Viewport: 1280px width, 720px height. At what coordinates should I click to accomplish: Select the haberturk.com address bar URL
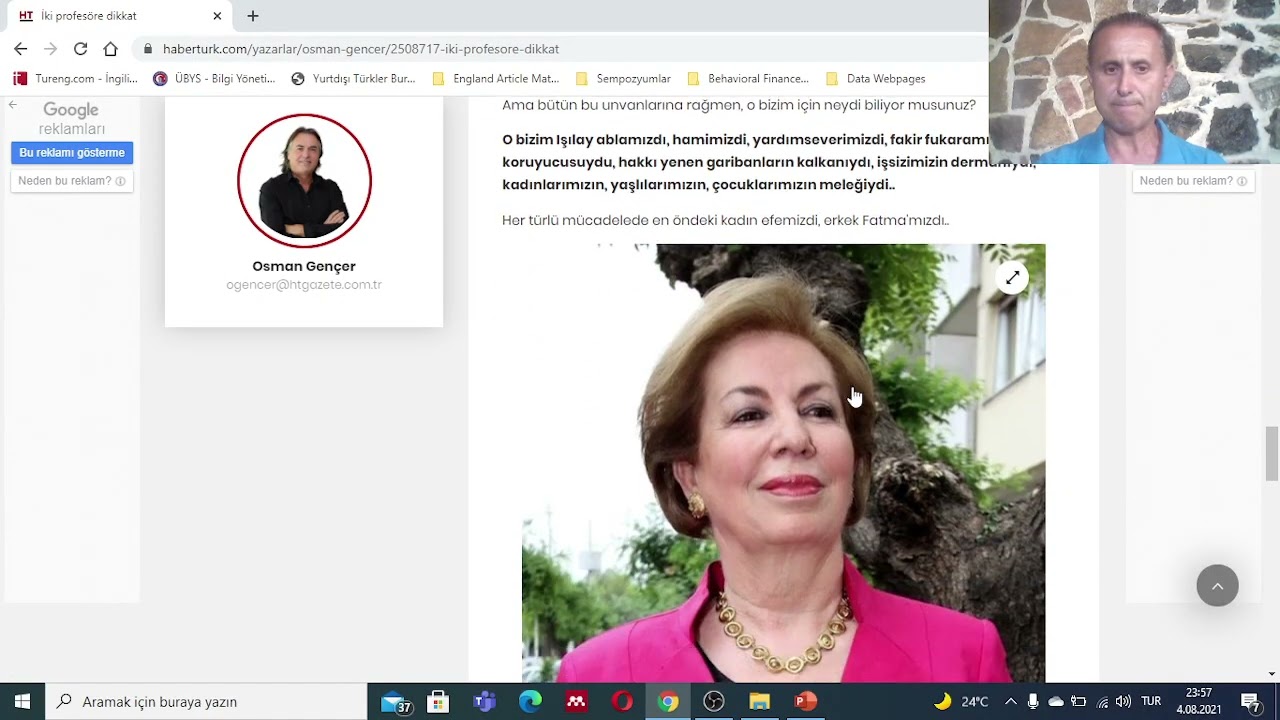(x=361, y=49)
